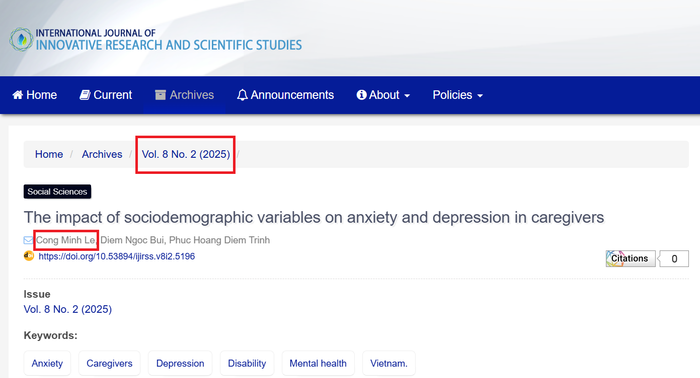
Task: Click author name Phuc Hoang Diem Trinh
Action: point(219,240)
